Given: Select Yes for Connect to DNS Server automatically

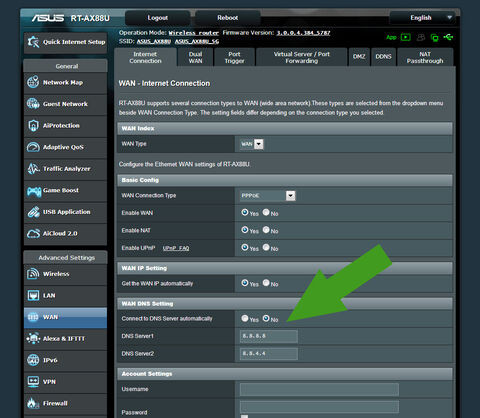Looking at the screenshot, I should (x=245, y=318).
